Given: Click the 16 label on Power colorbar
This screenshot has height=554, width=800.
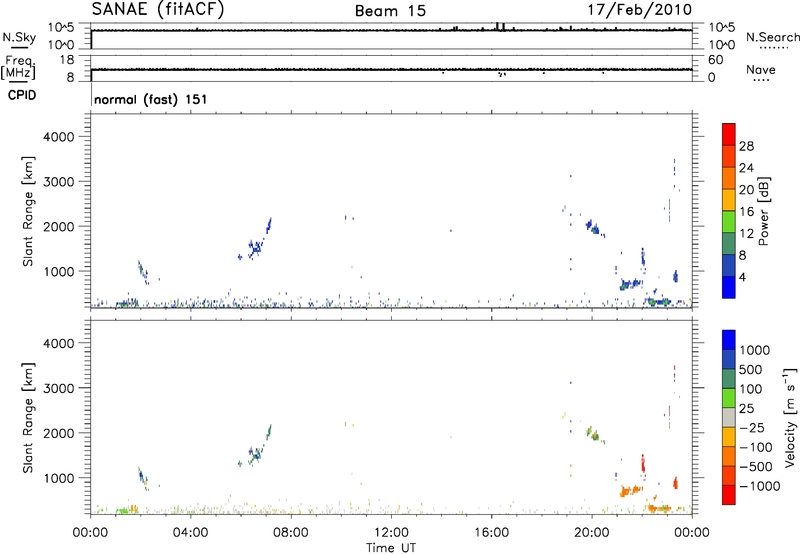Looking at the screenshot, I should tap(746, 212).
